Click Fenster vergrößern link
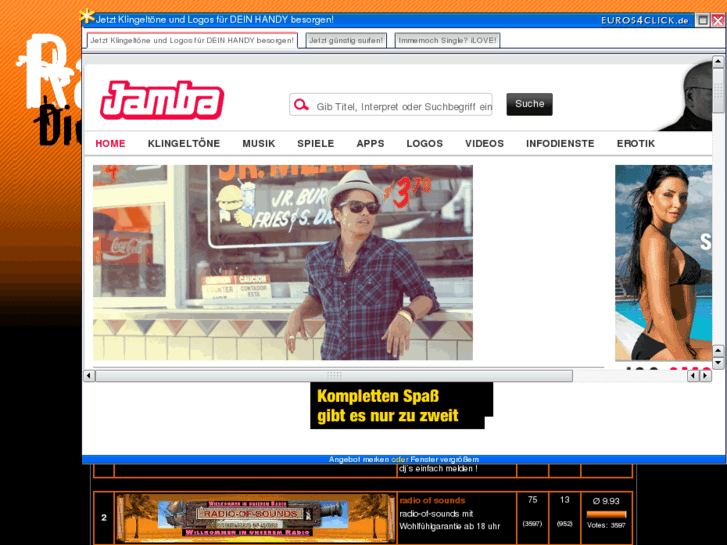 point(444,459)
